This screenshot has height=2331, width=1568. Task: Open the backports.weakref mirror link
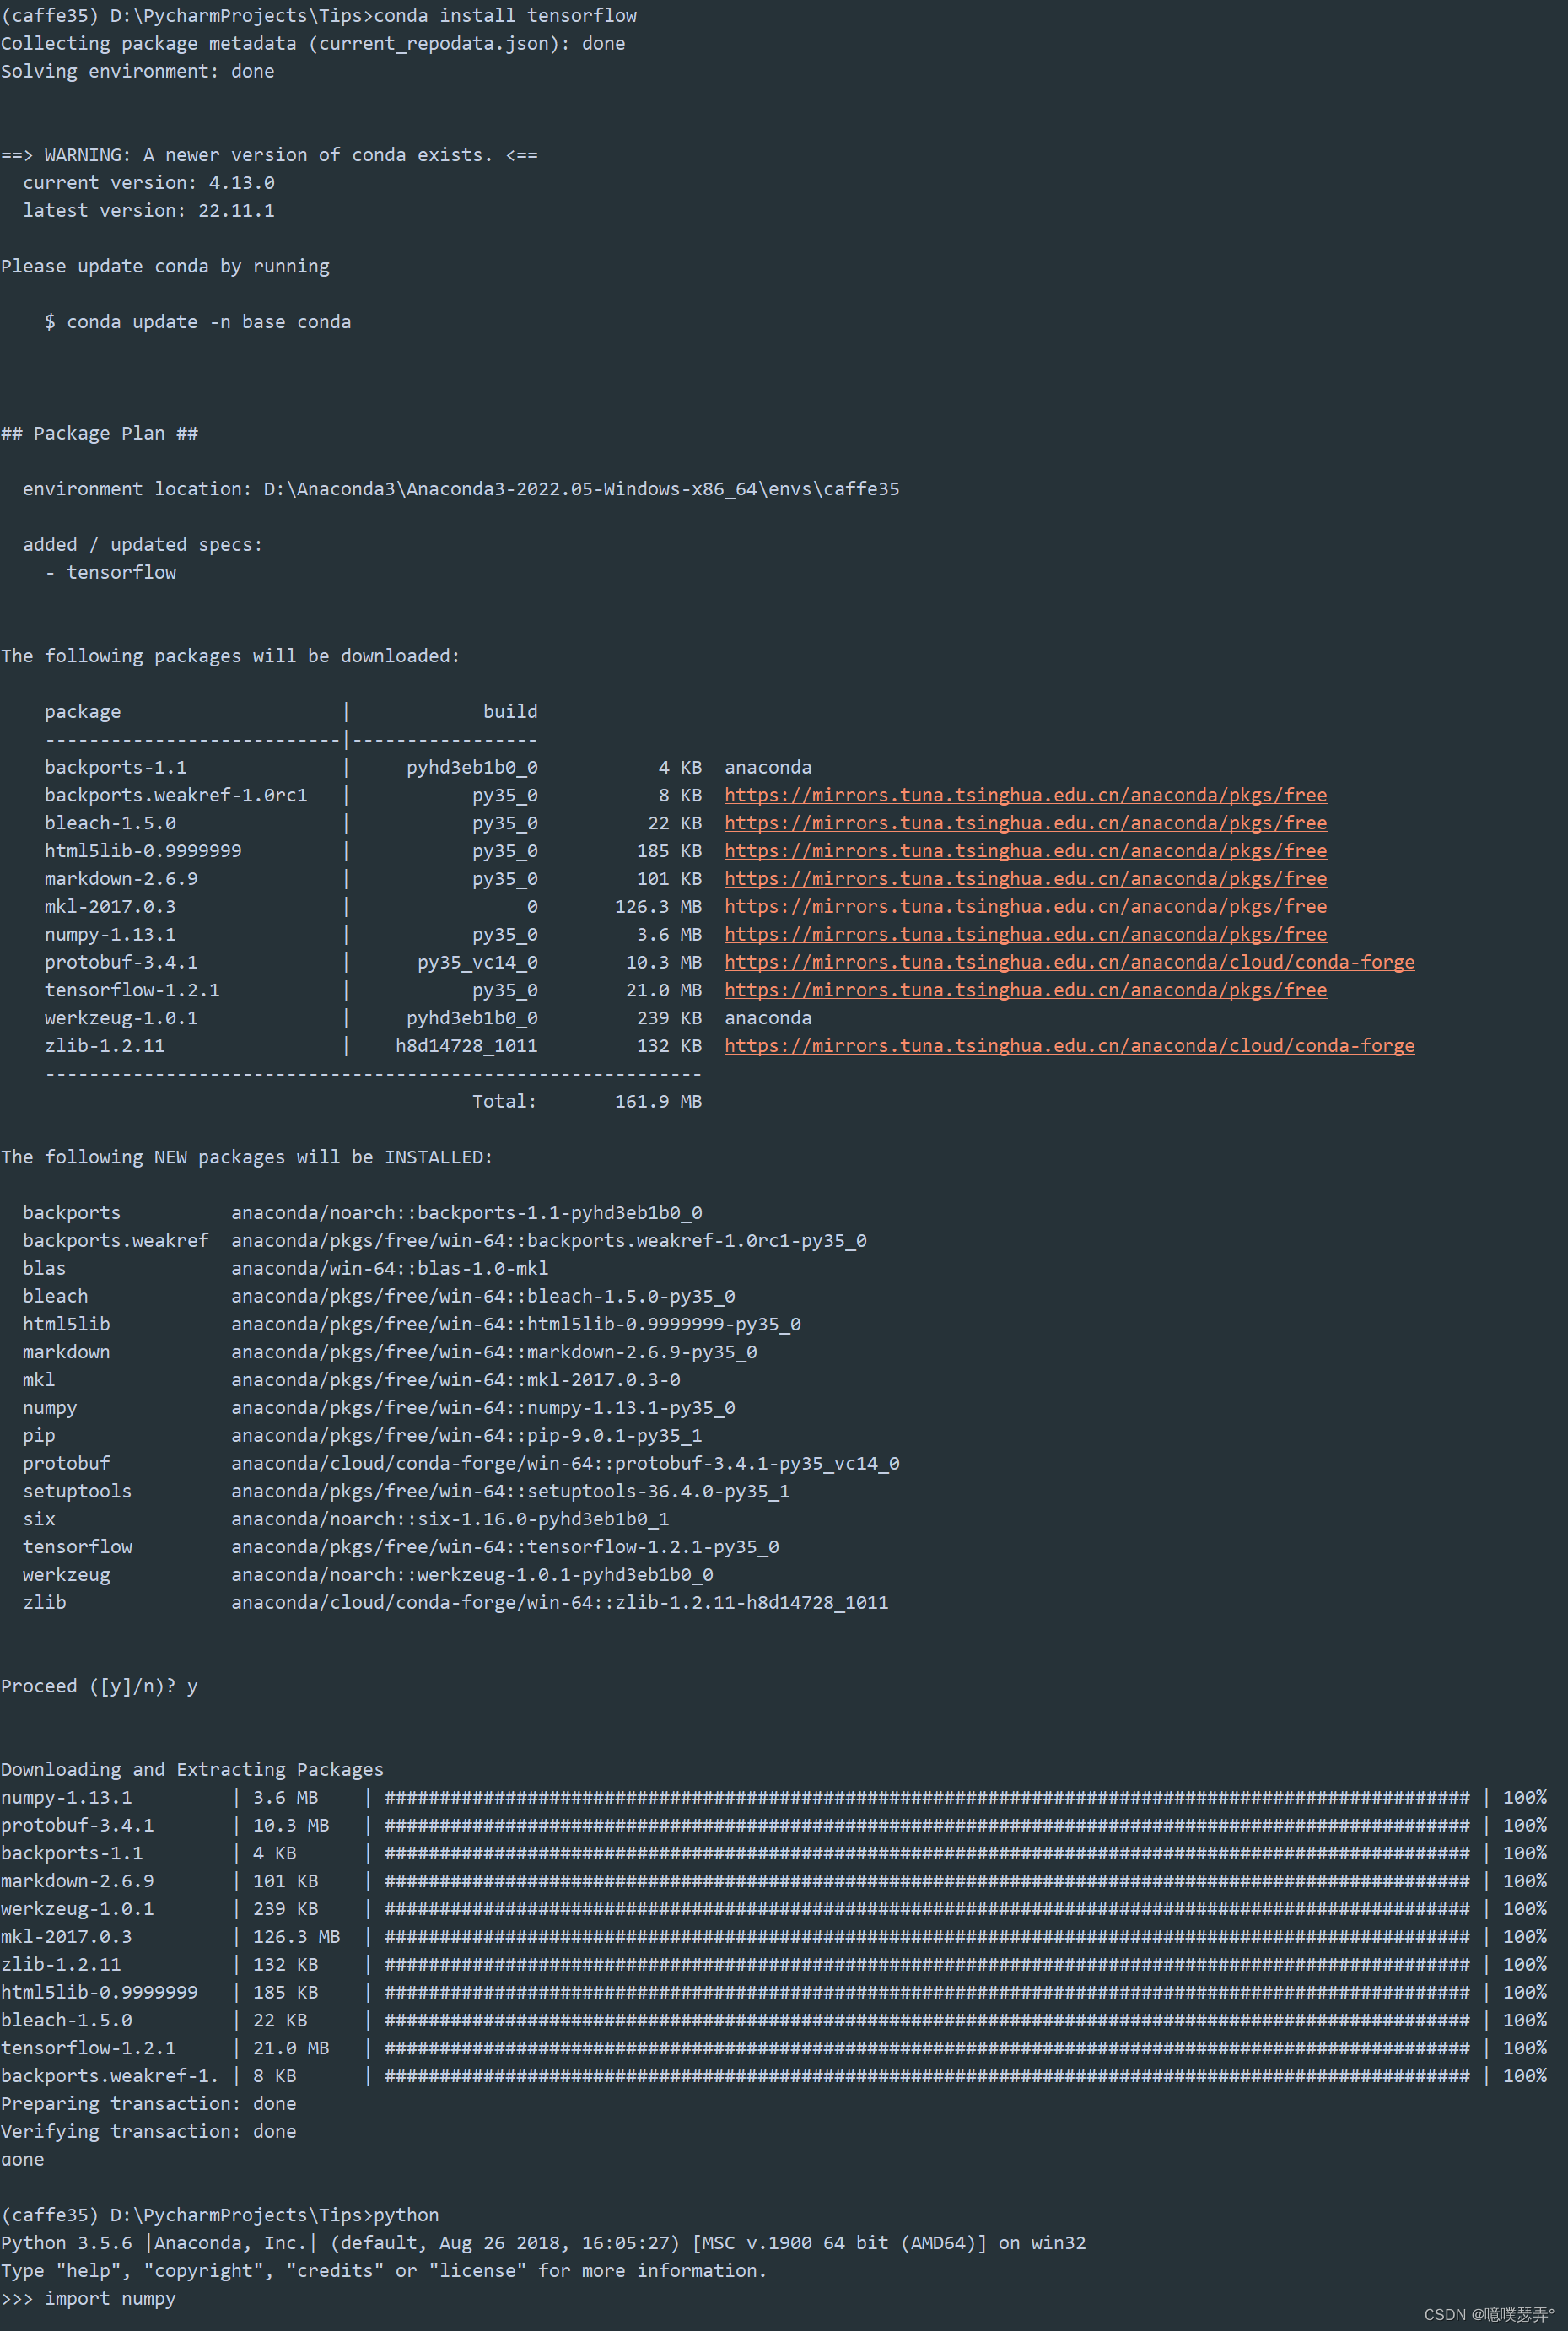[x=1024, y=795]
